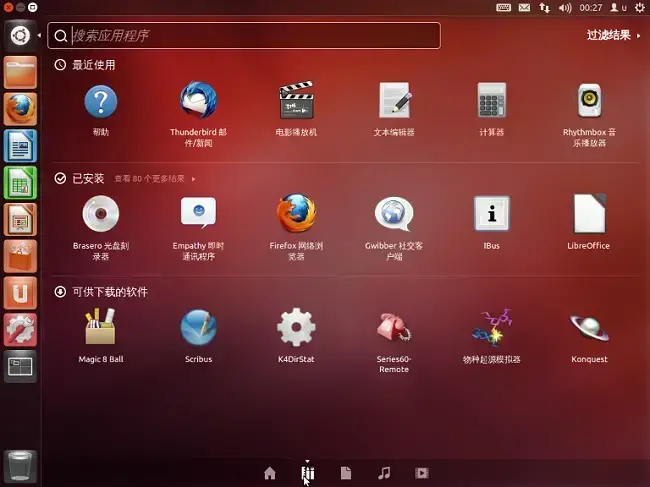Switch to the Files lens tab
Viewport: 650px width, 487px height.
tap(346, 473)
